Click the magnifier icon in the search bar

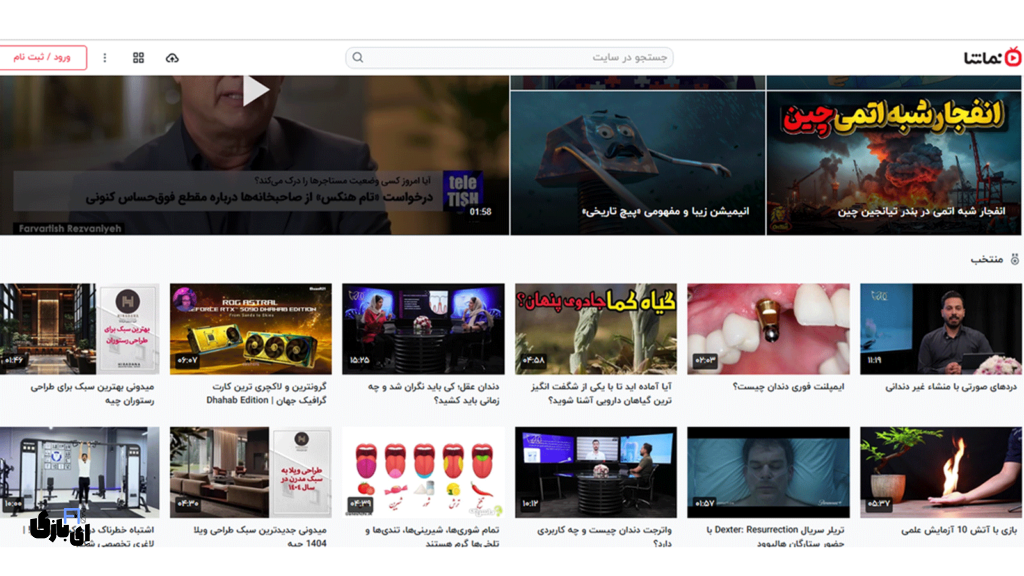358,58
